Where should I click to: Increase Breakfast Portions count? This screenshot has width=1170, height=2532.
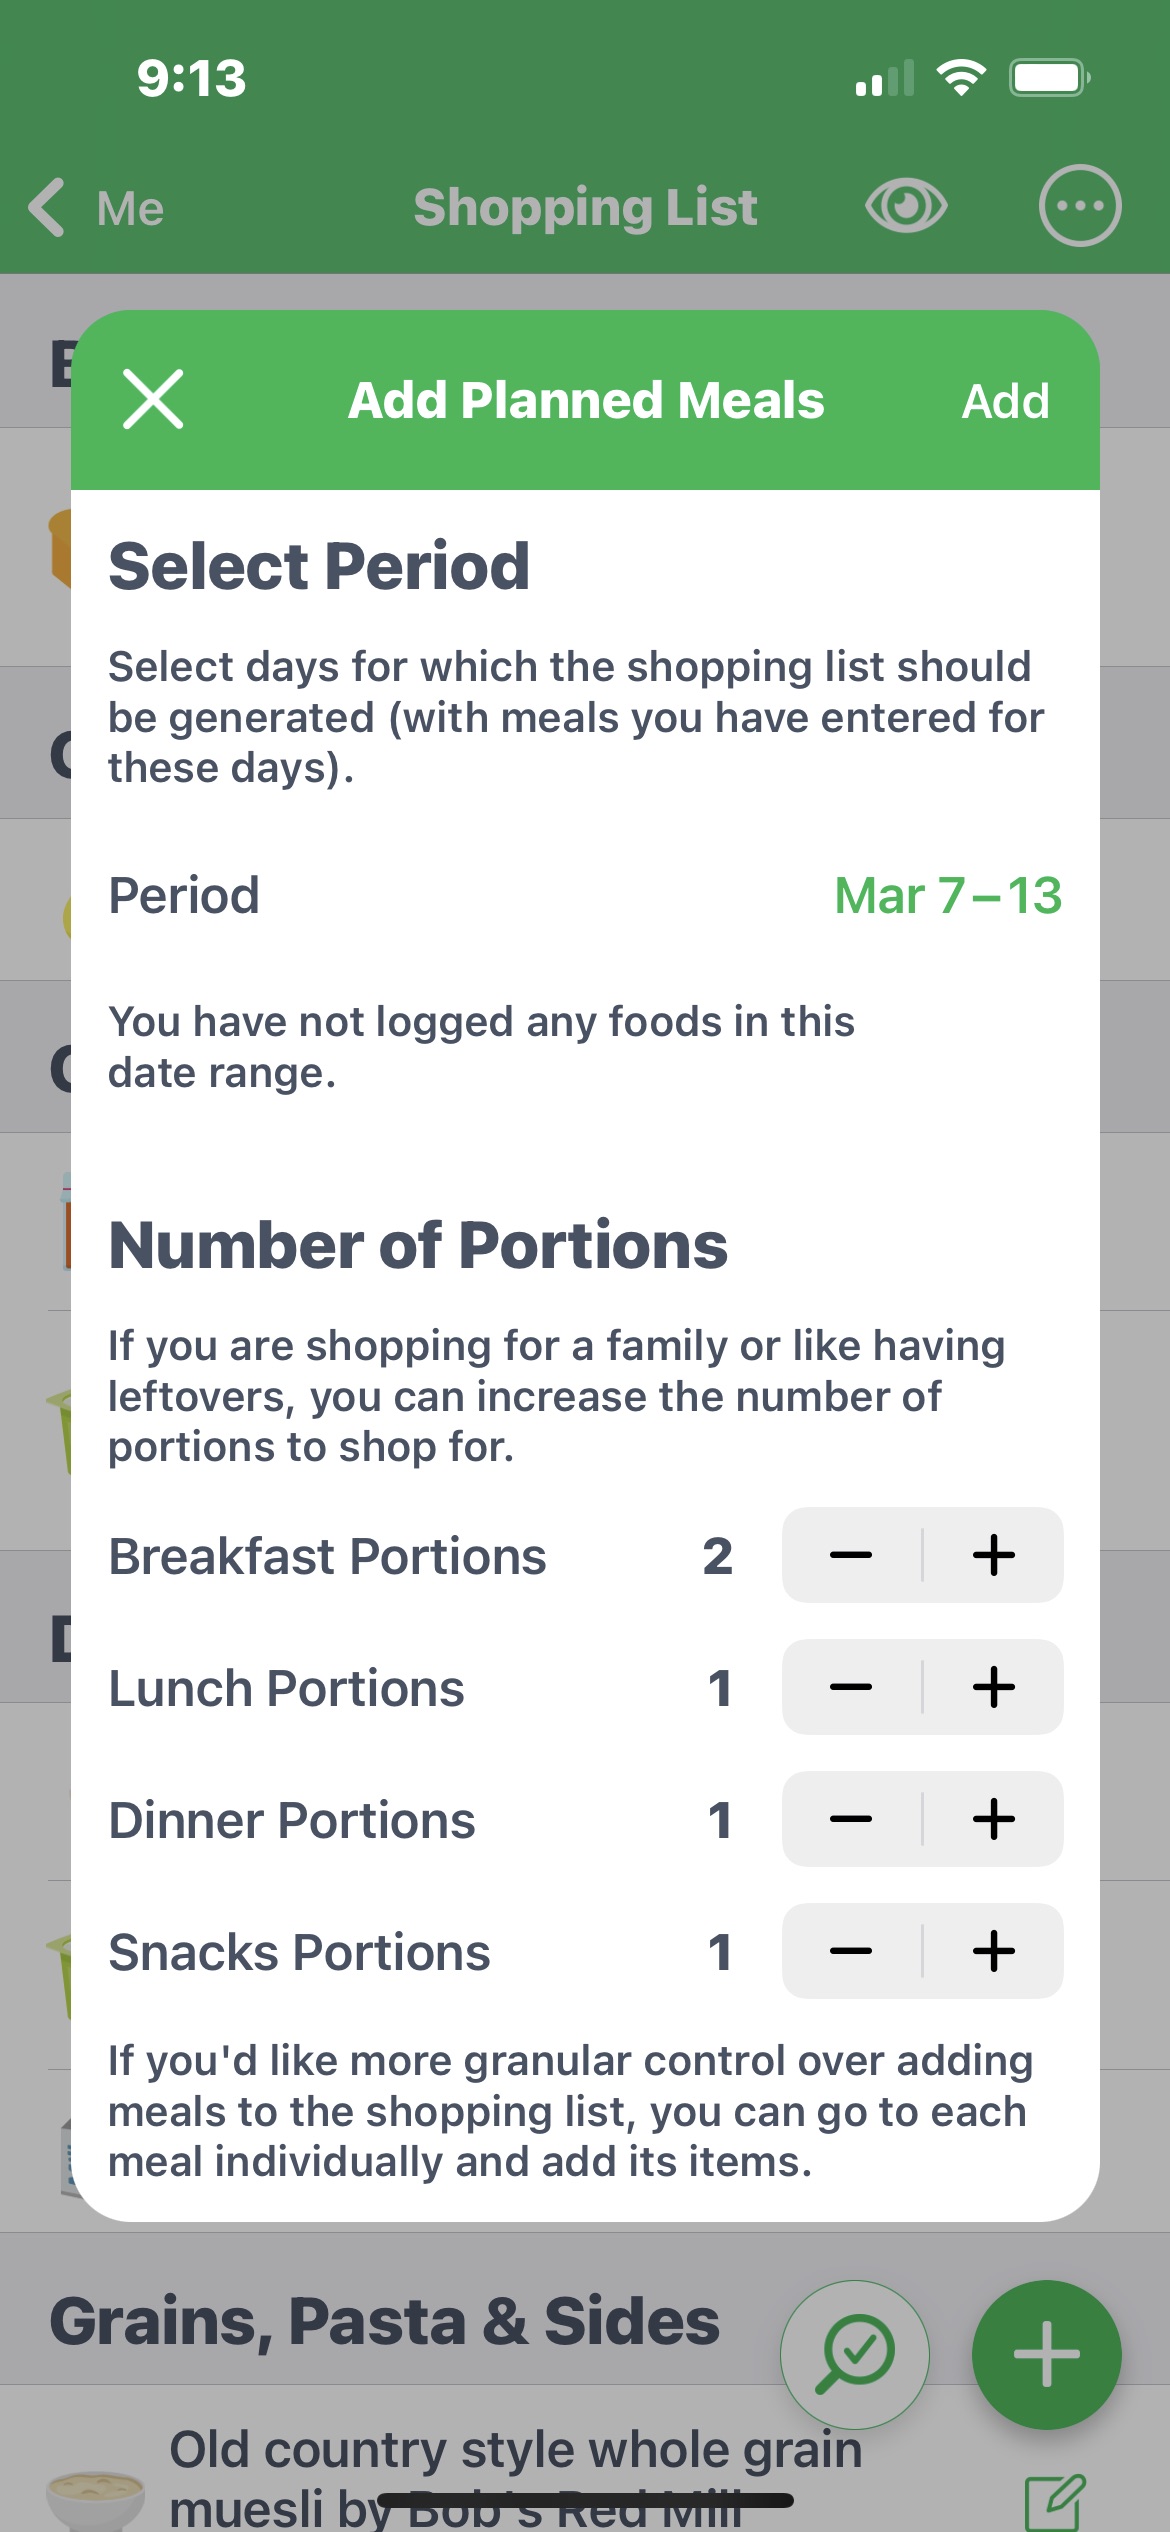click(x=993, y=1556)
